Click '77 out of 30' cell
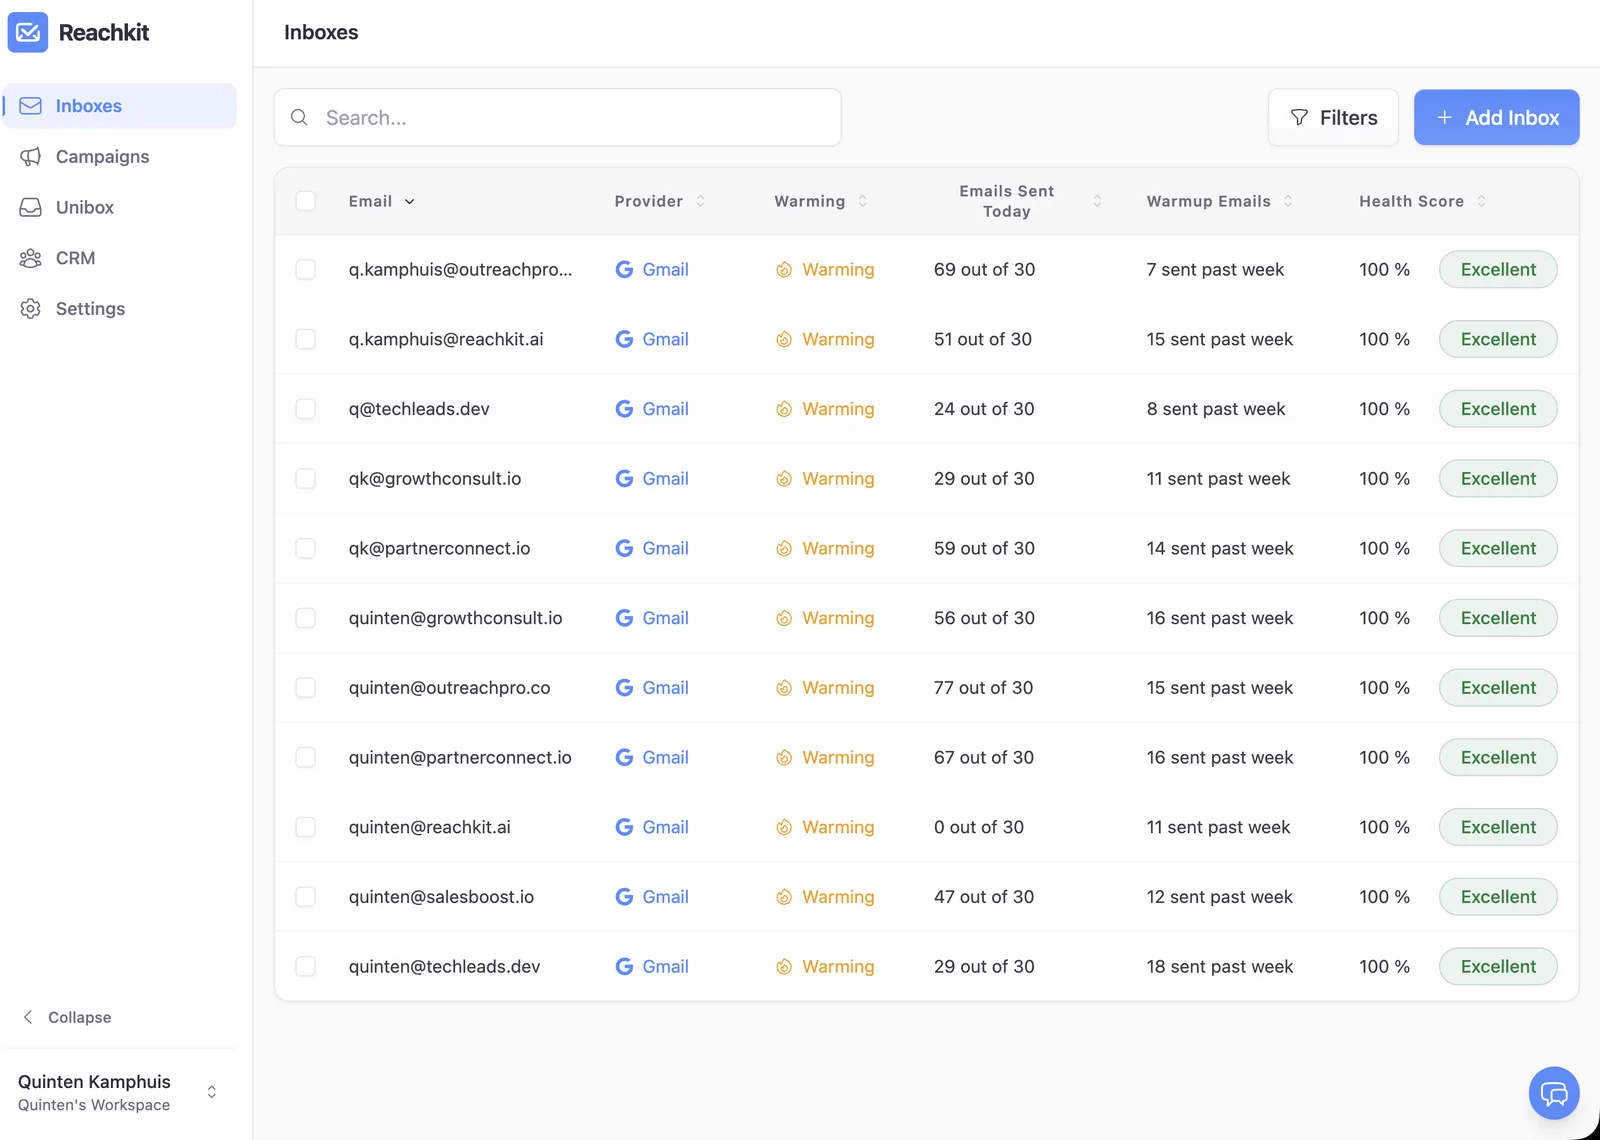This screenshot has width=1600, height=1140. (x=983, y=688)
